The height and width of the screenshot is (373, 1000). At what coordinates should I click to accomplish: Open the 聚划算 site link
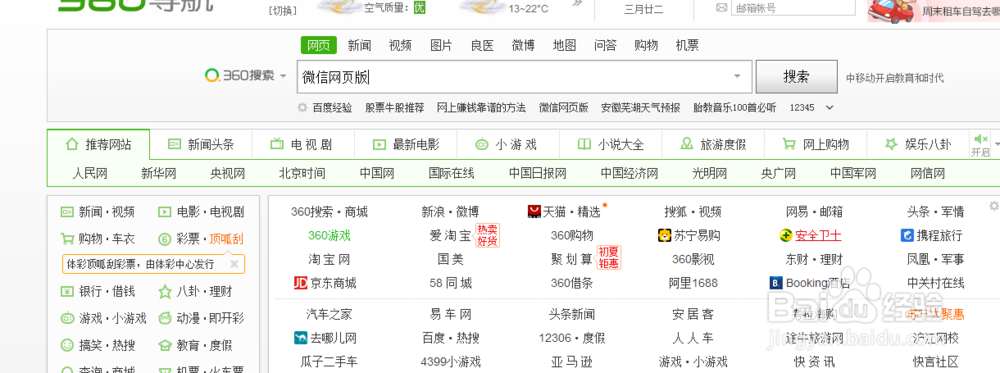click(571, 259)
